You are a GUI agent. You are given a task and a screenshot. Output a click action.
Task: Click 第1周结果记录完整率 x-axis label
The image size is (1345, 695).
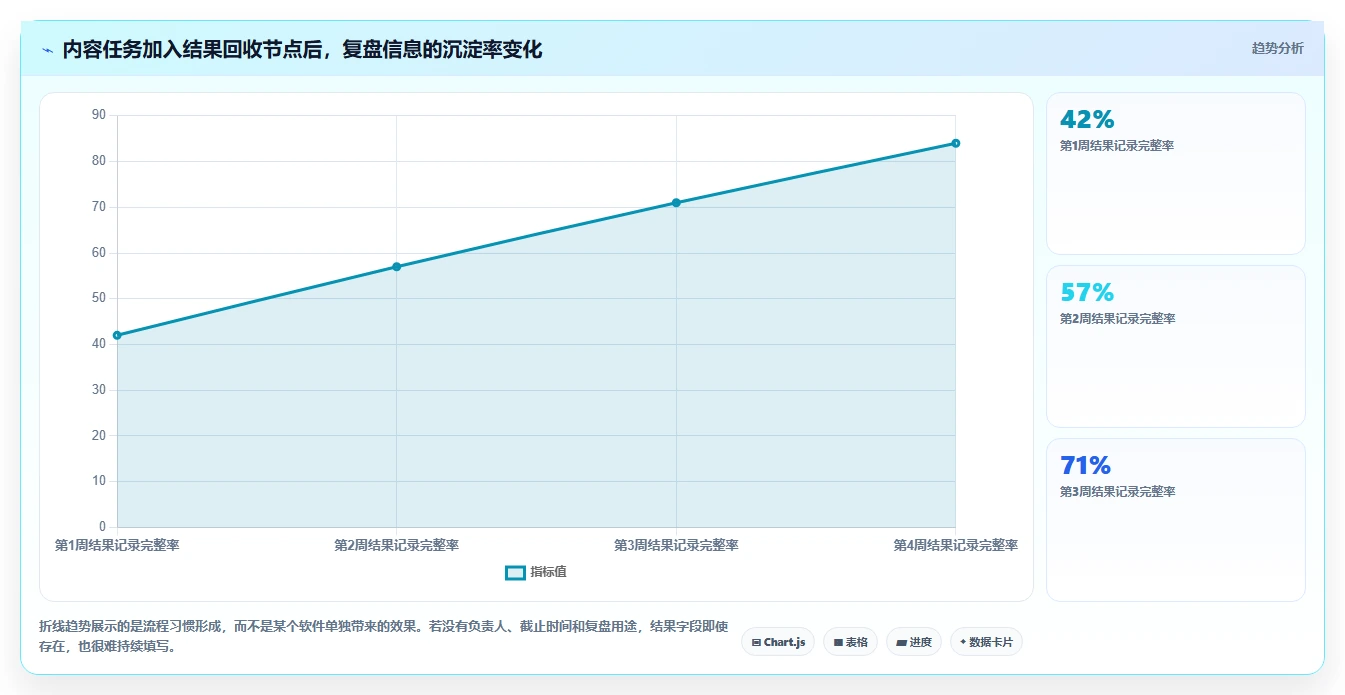click(x=117, y=545)
